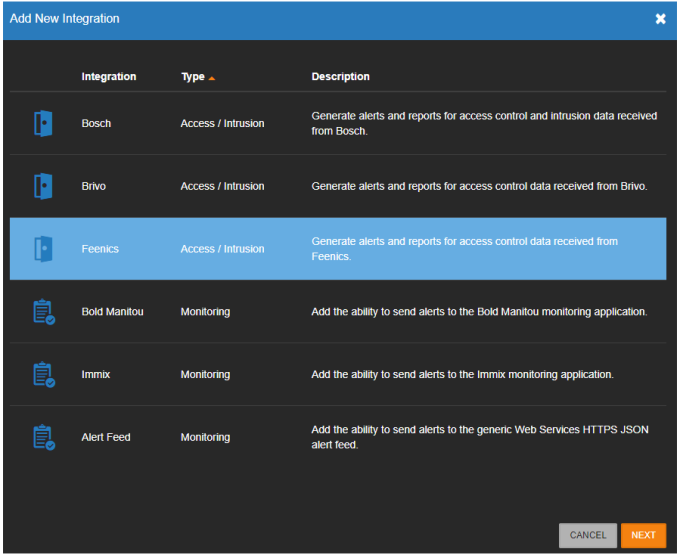This screenshot has height=558, width=680.
Task: Click the Feenics door icon
Action: tap(43, 249)
